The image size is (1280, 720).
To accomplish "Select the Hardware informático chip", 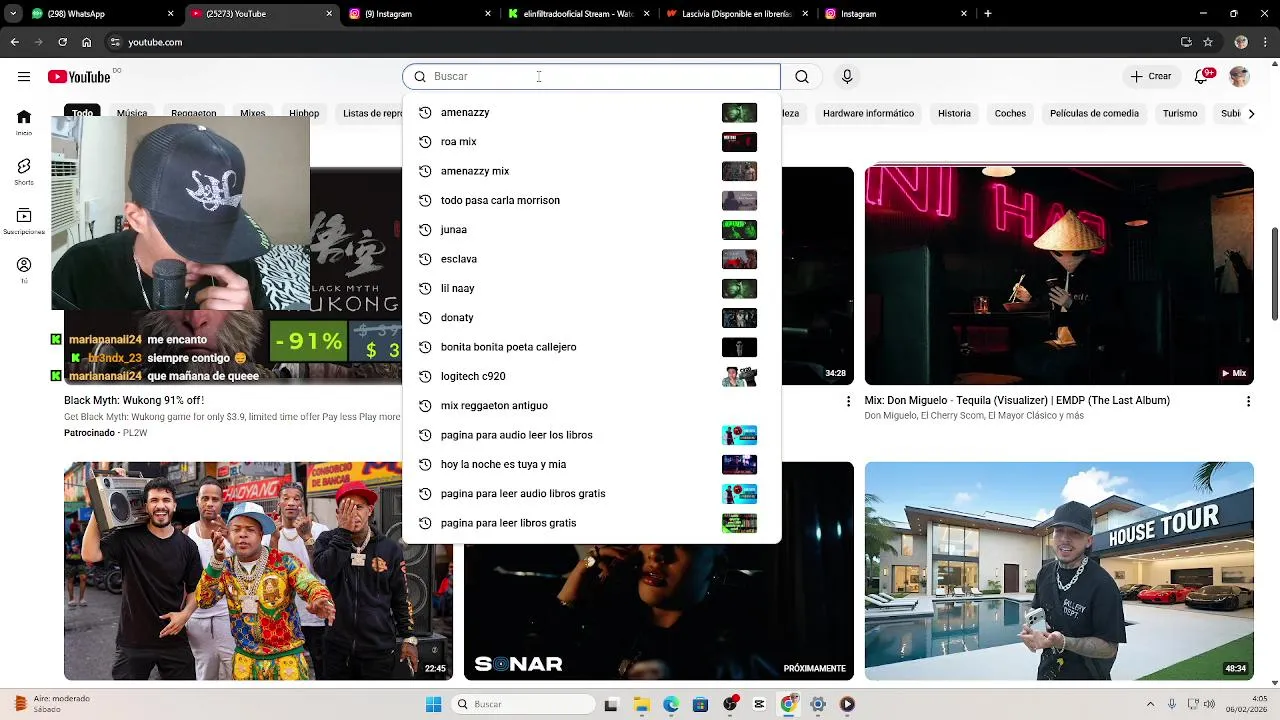I will [868, 113].
